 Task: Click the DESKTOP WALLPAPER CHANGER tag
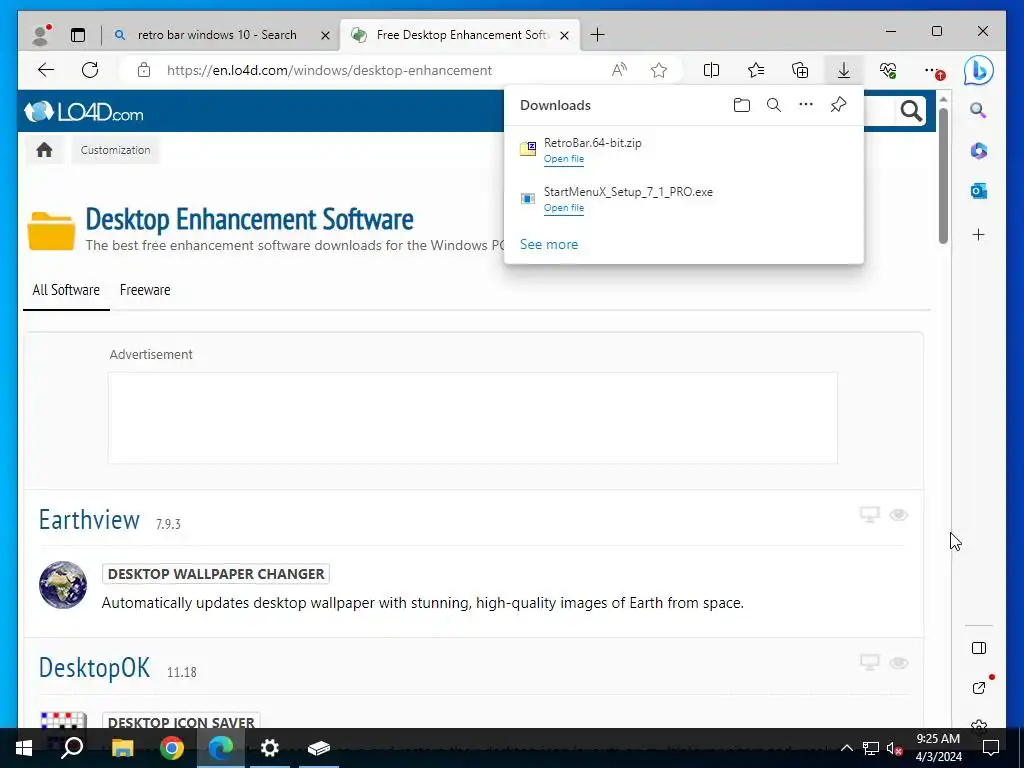point(216,573)
